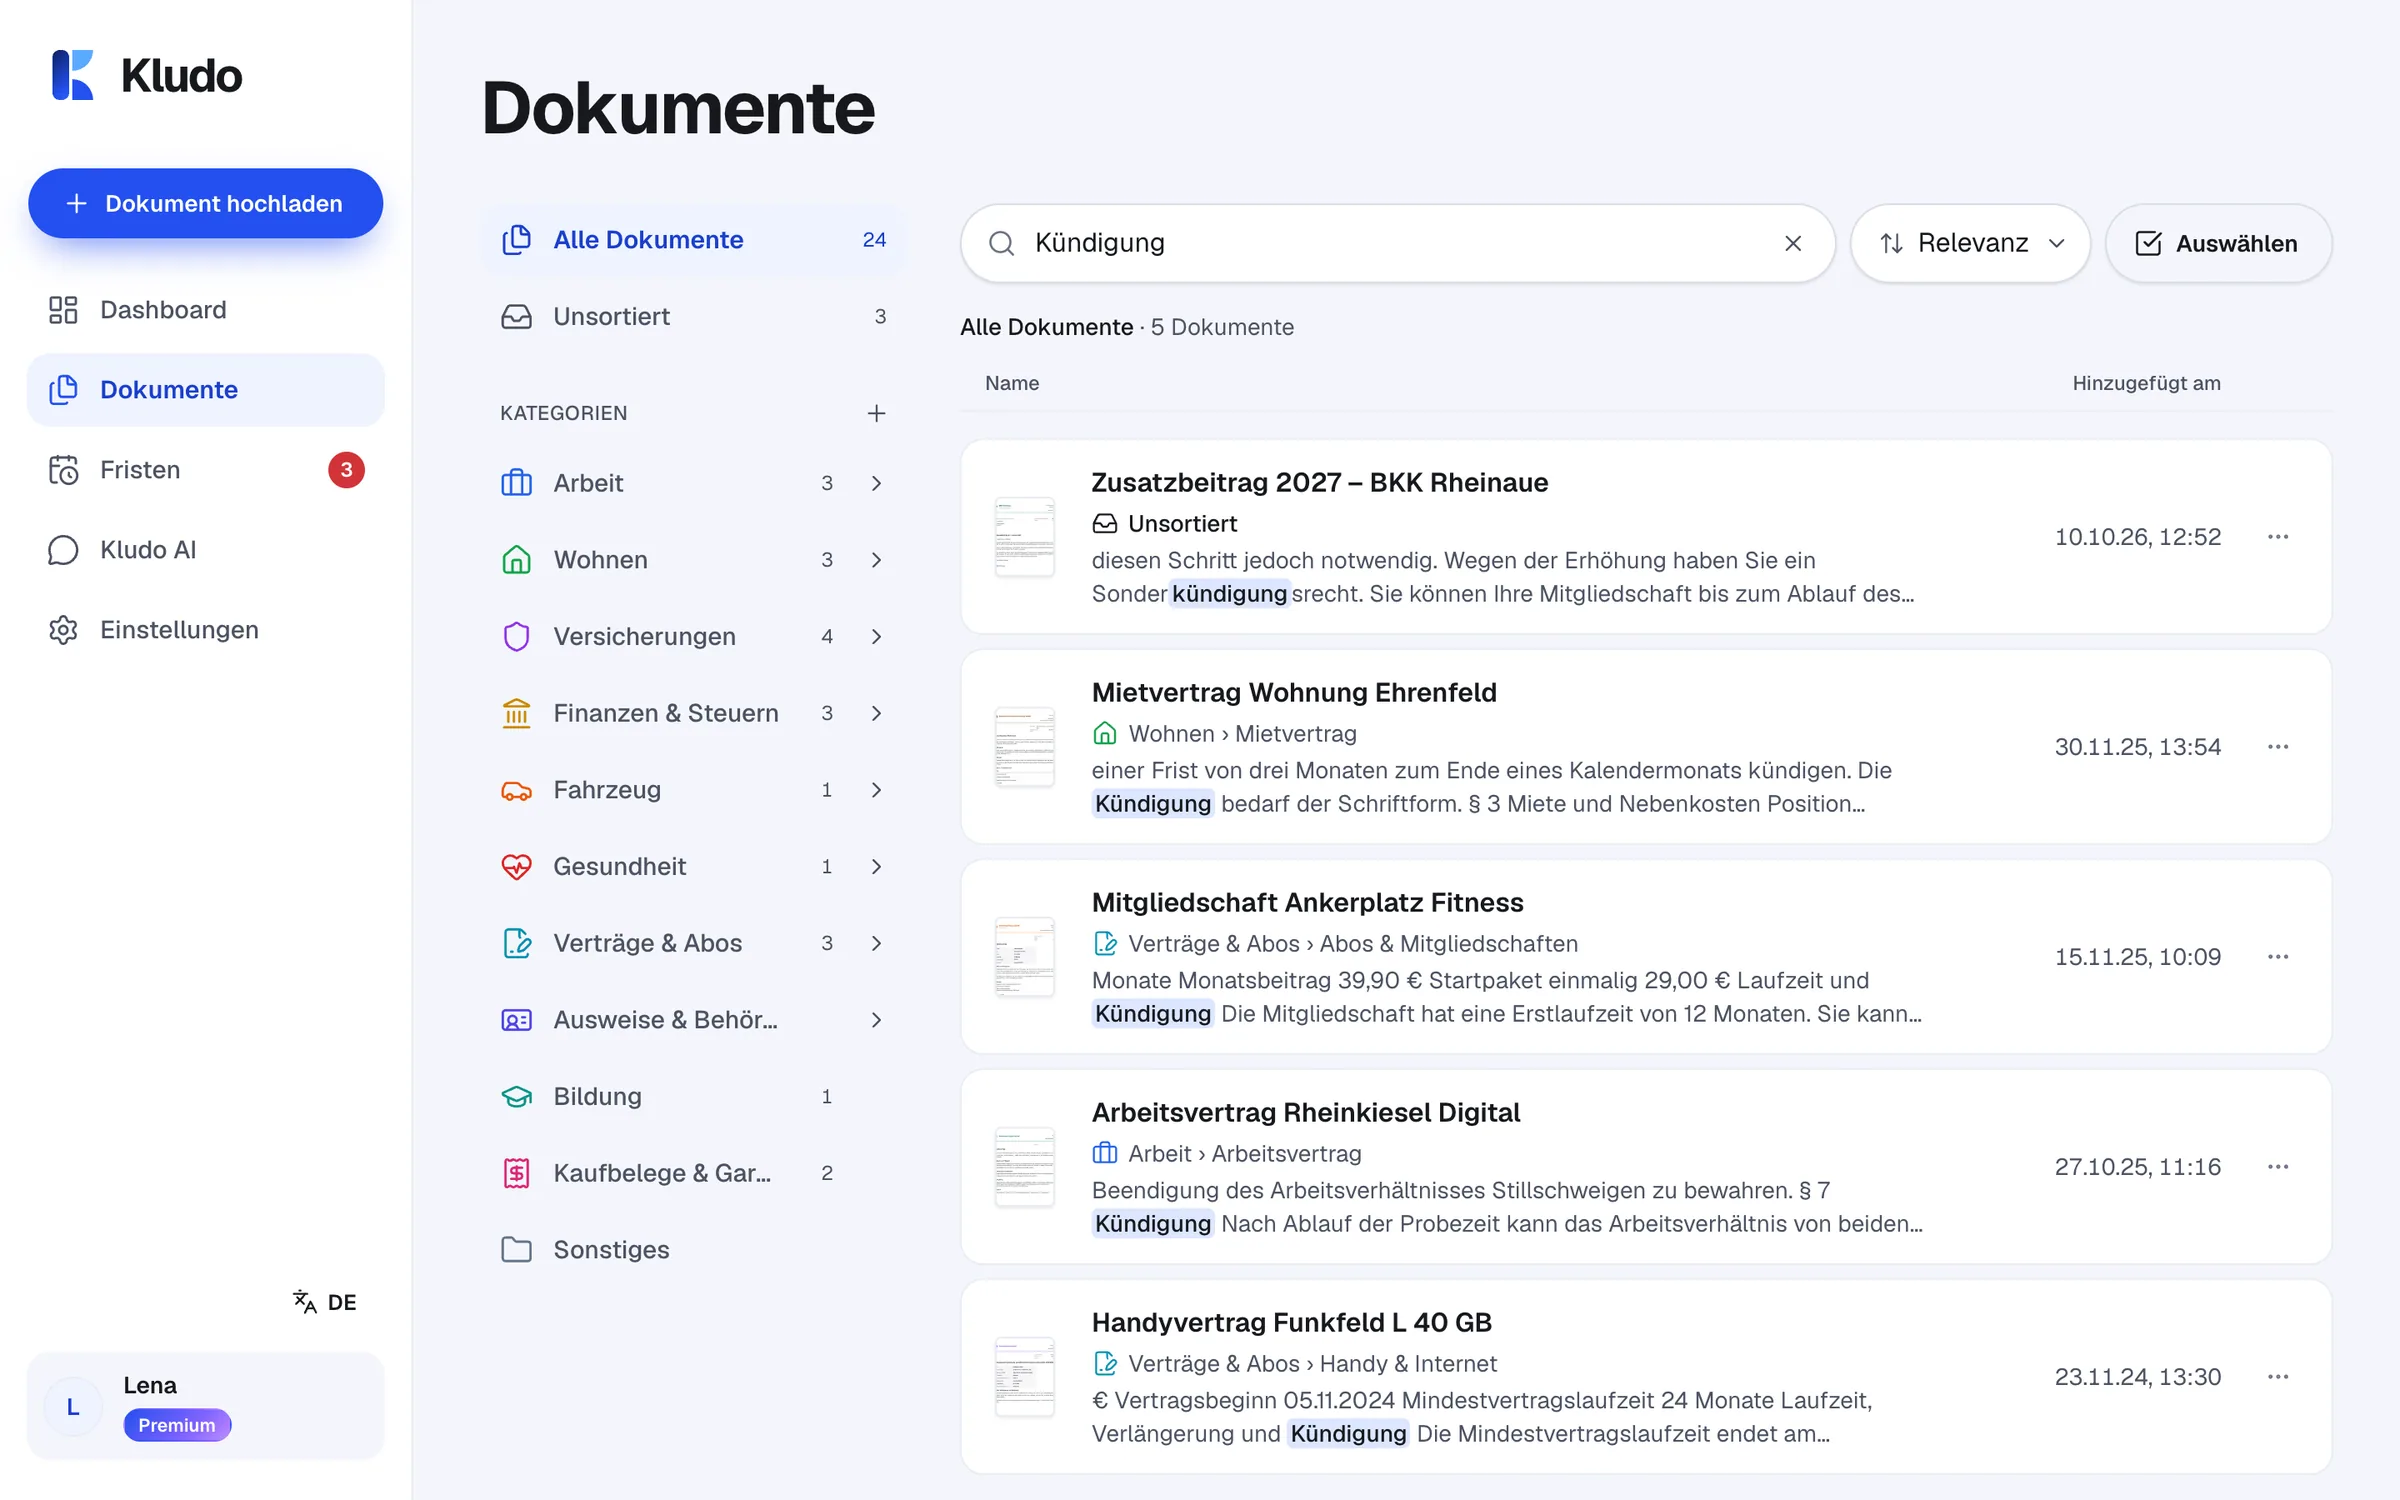Click the Gesundheit heart icon
The height and width of the screenshot is (1500, 2400).
(x=516, y=867)
